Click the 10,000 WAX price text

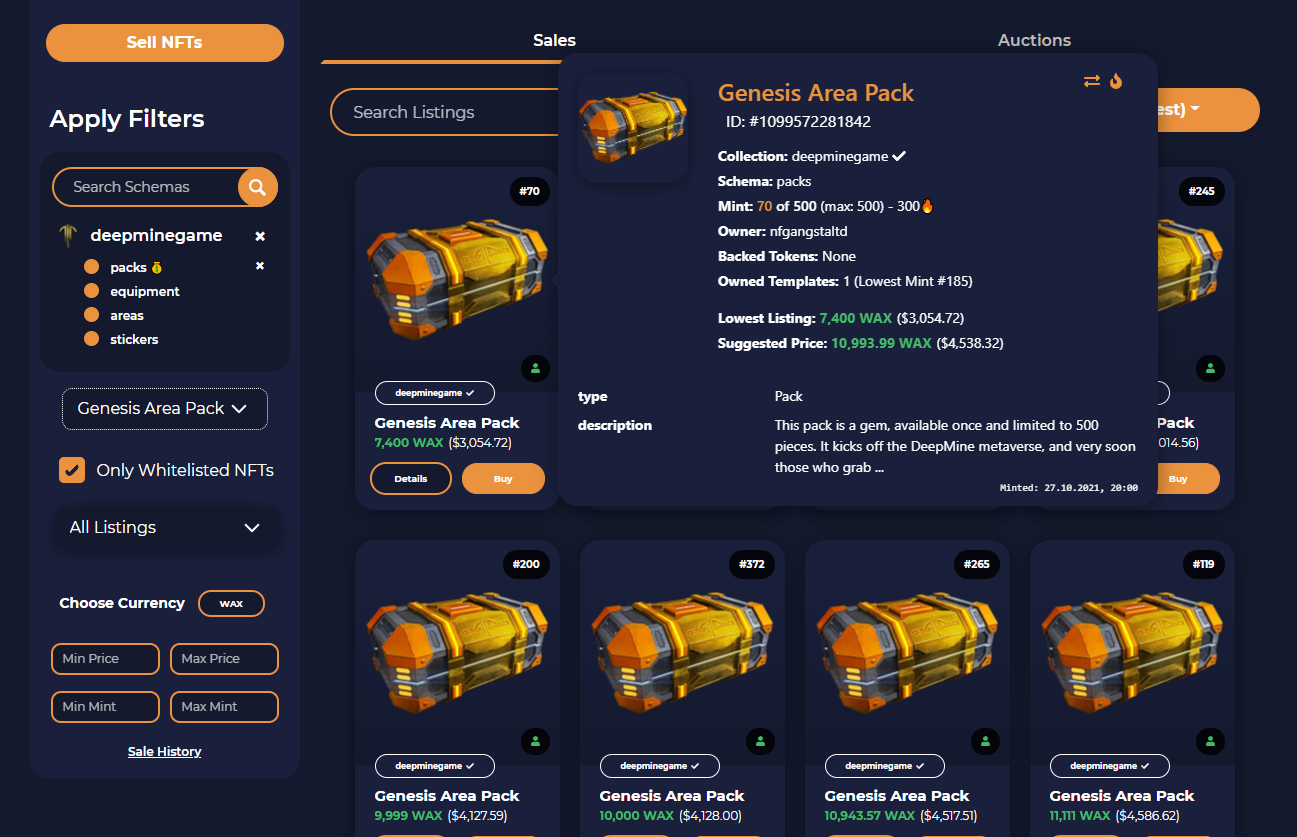pos(636,816)
